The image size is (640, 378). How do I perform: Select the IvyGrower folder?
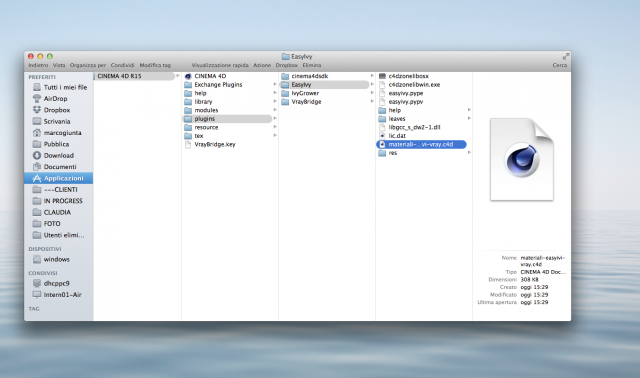(300, 93)
